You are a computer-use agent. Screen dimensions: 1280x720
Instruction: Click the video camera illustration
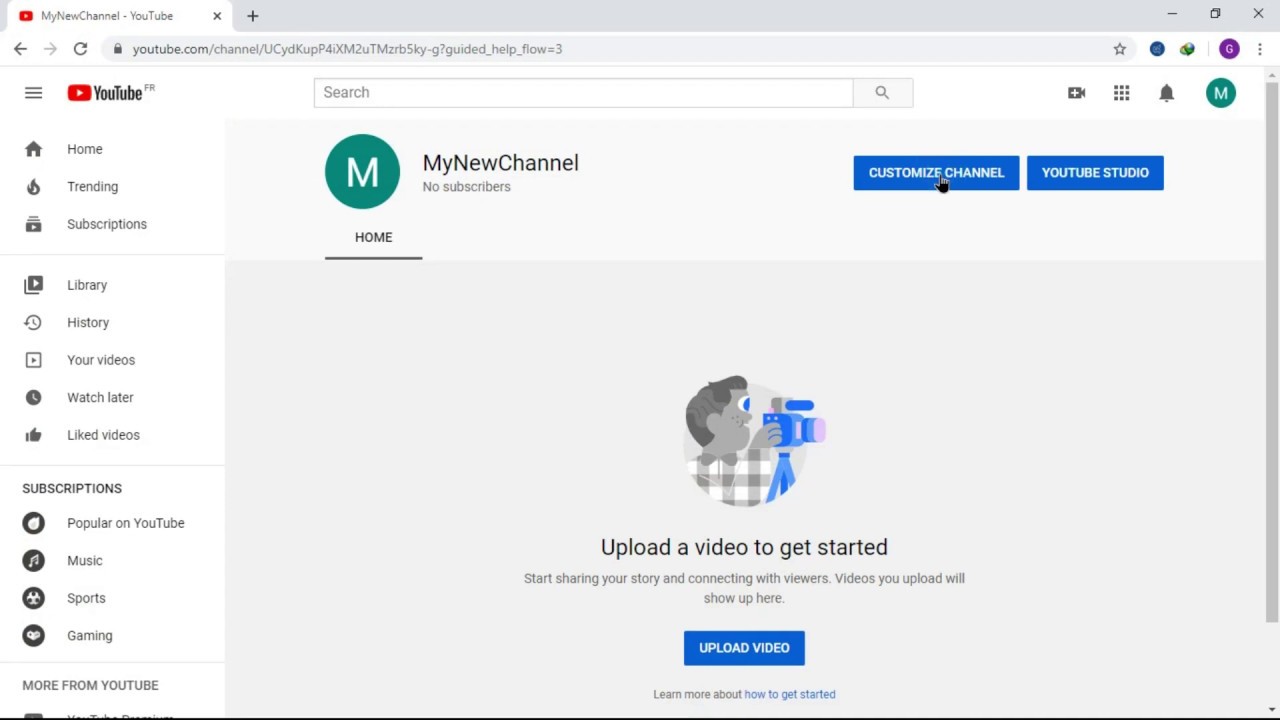point(754,440)
